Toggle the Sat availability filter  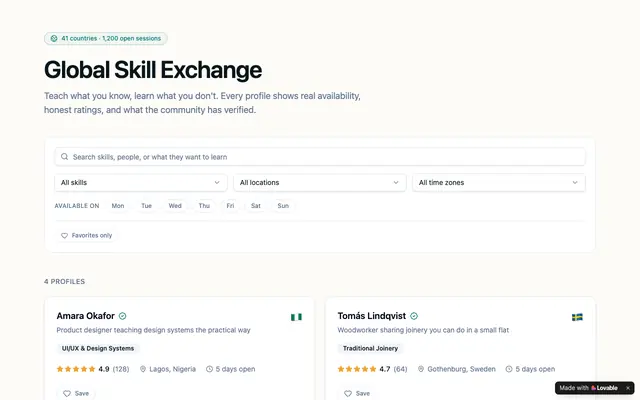click(x=256, y=206)
